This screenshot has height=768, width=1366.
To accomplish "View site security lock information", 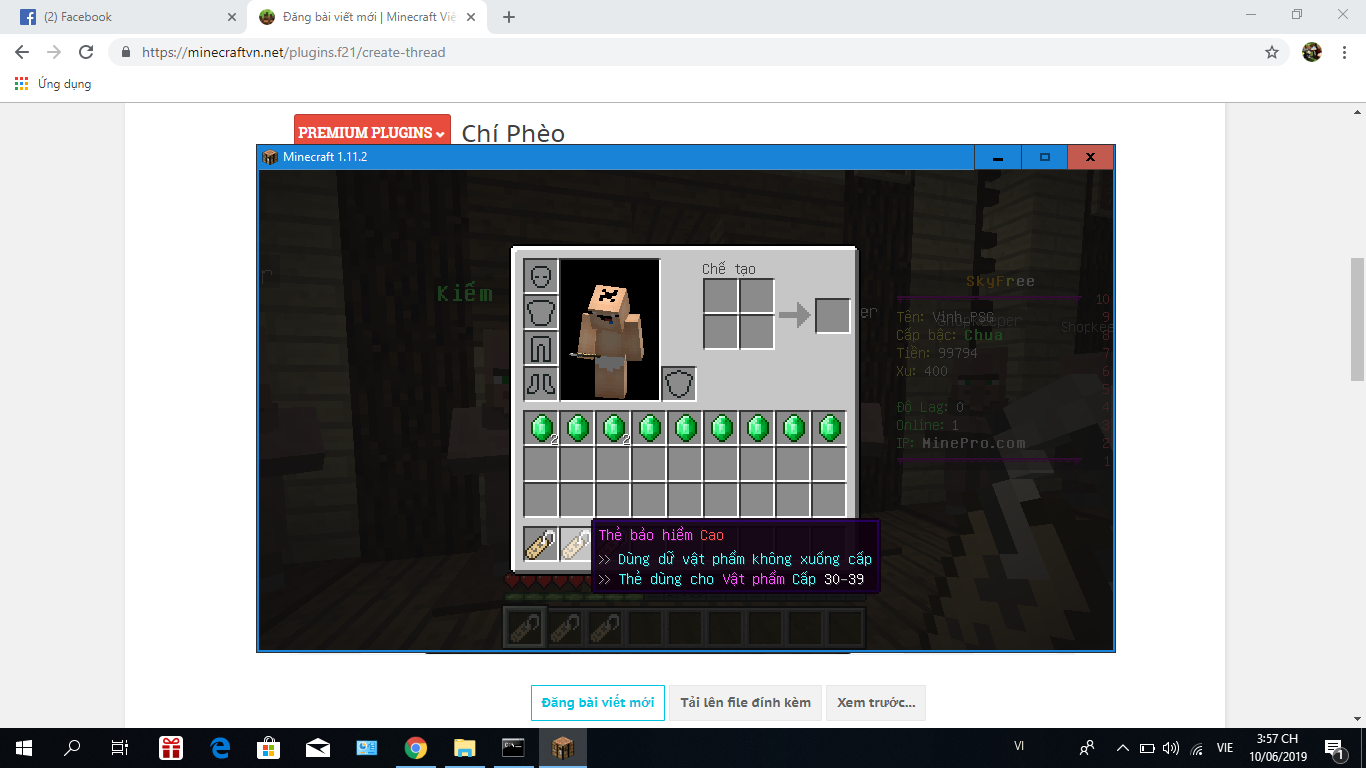I will tap(126, 52).
